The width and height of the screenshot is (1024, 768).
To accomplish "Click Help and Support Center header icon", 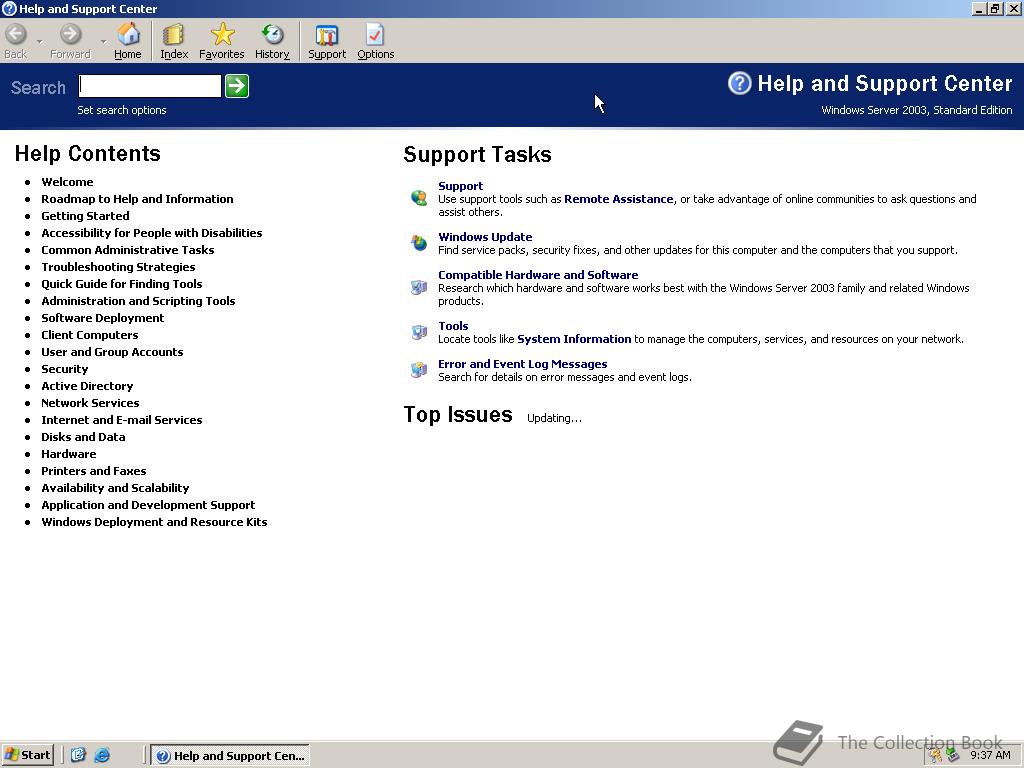I will coord(740,83).
